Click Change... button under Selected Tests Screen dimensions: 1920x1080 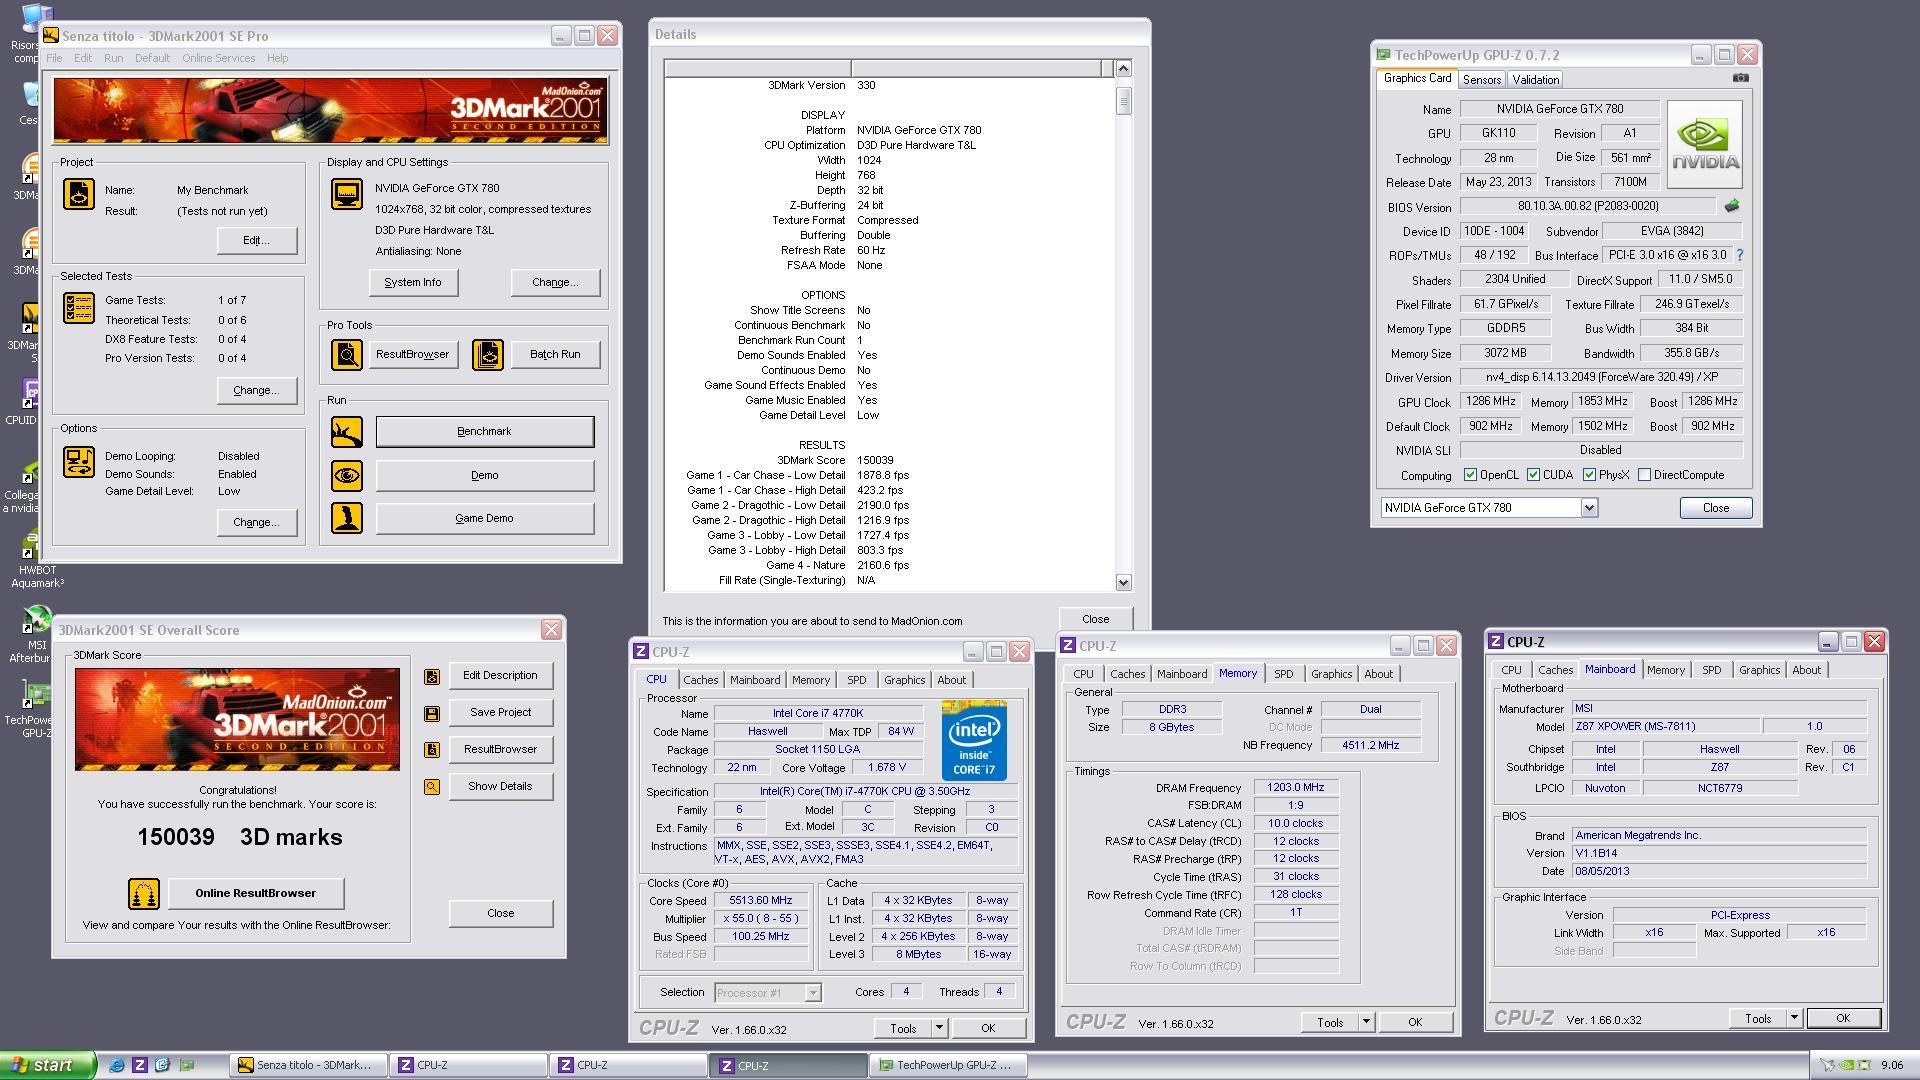tap(256, 391)
